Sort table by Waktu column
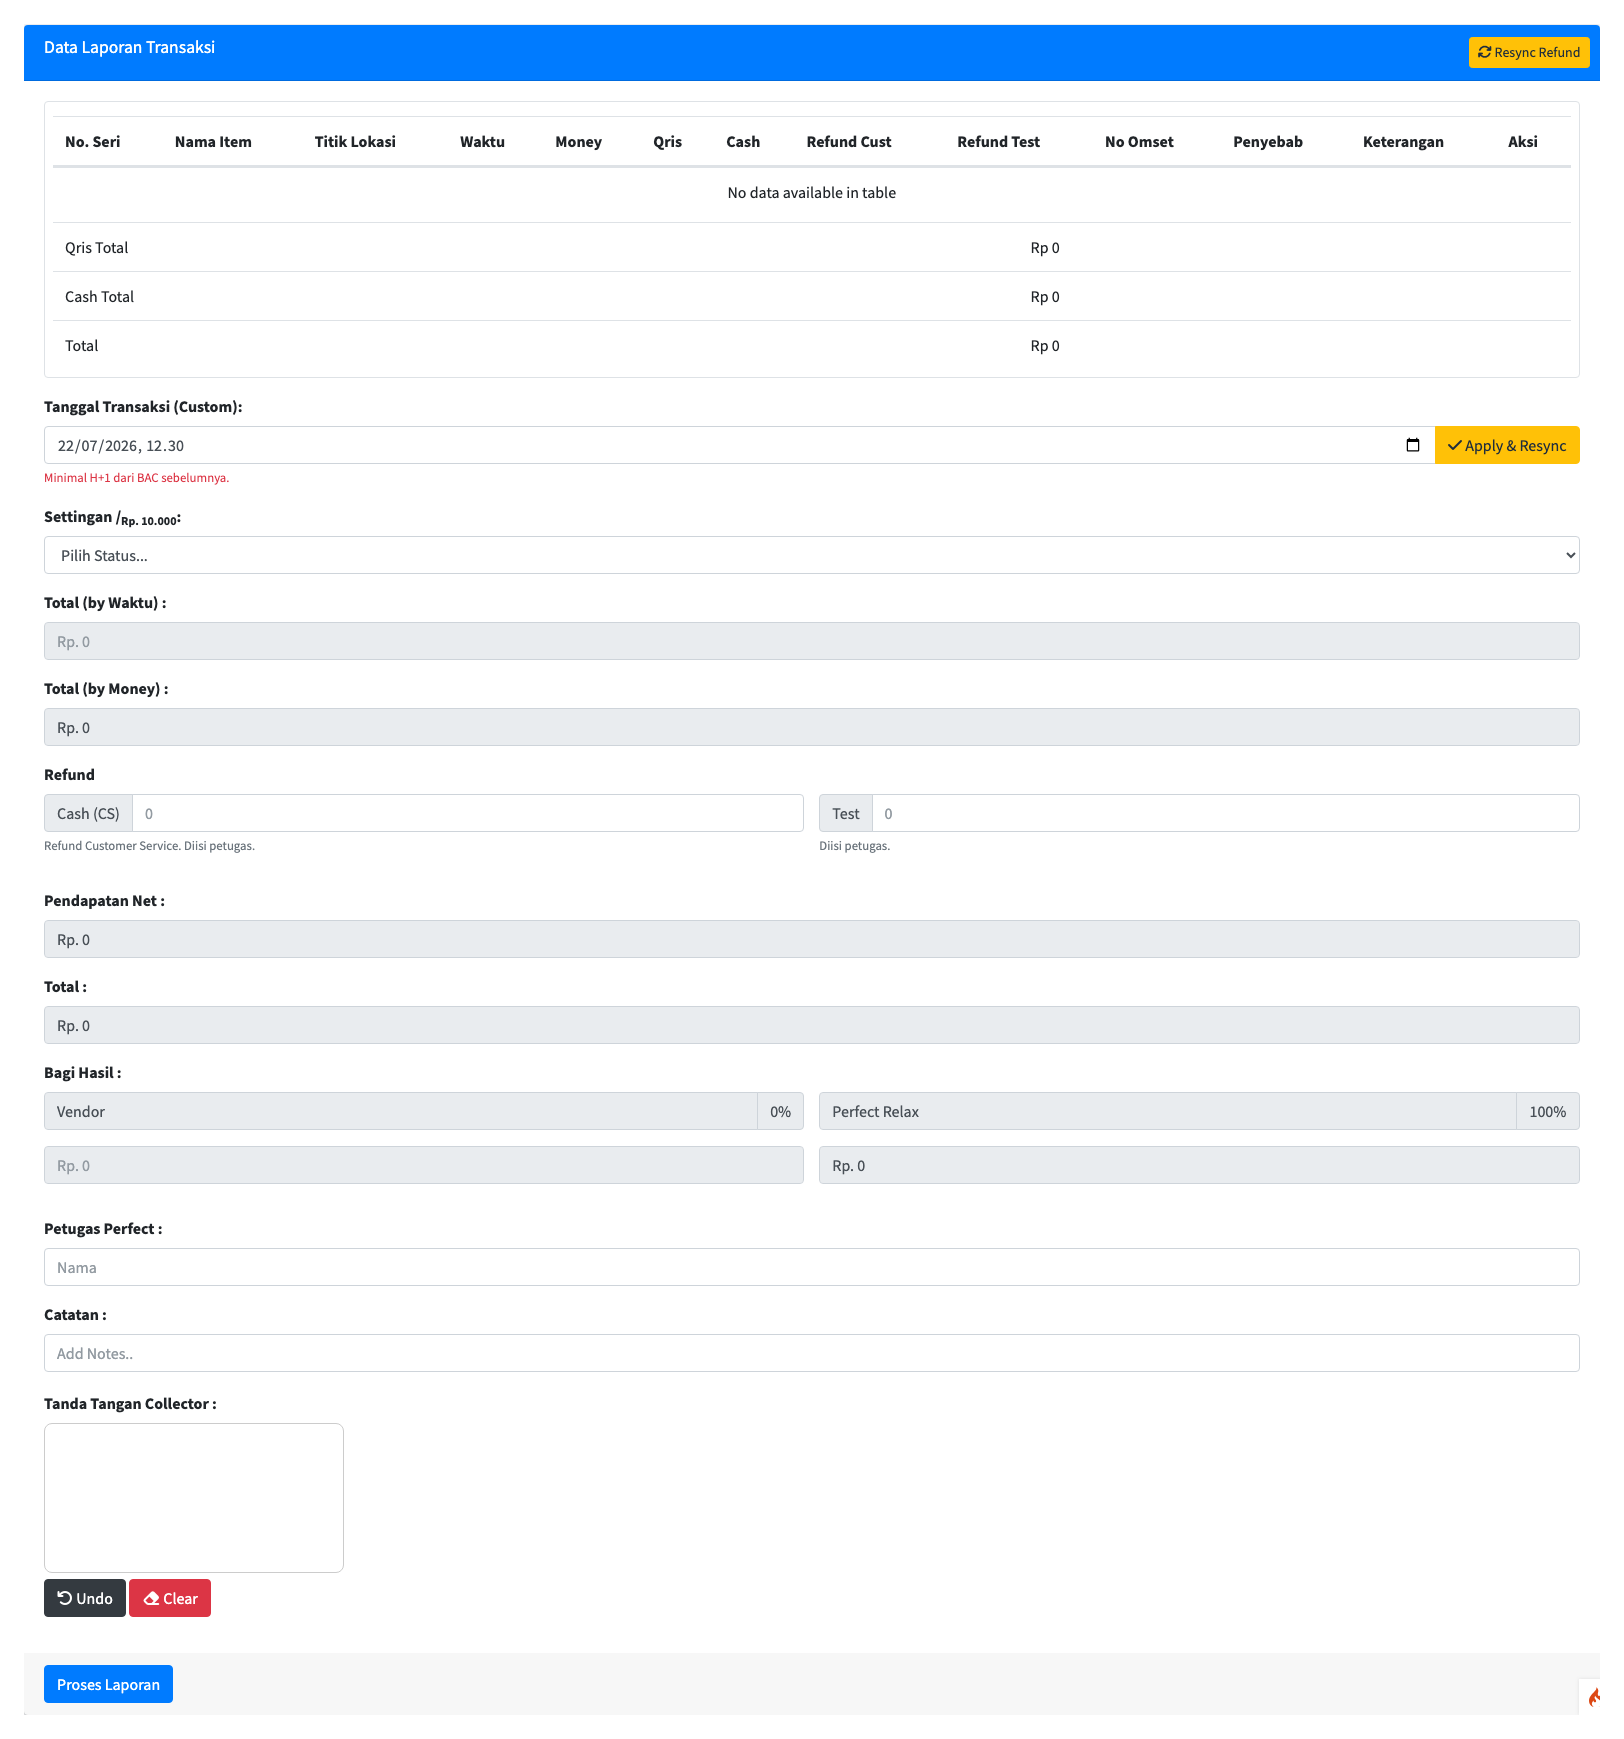 click(482, 142)
